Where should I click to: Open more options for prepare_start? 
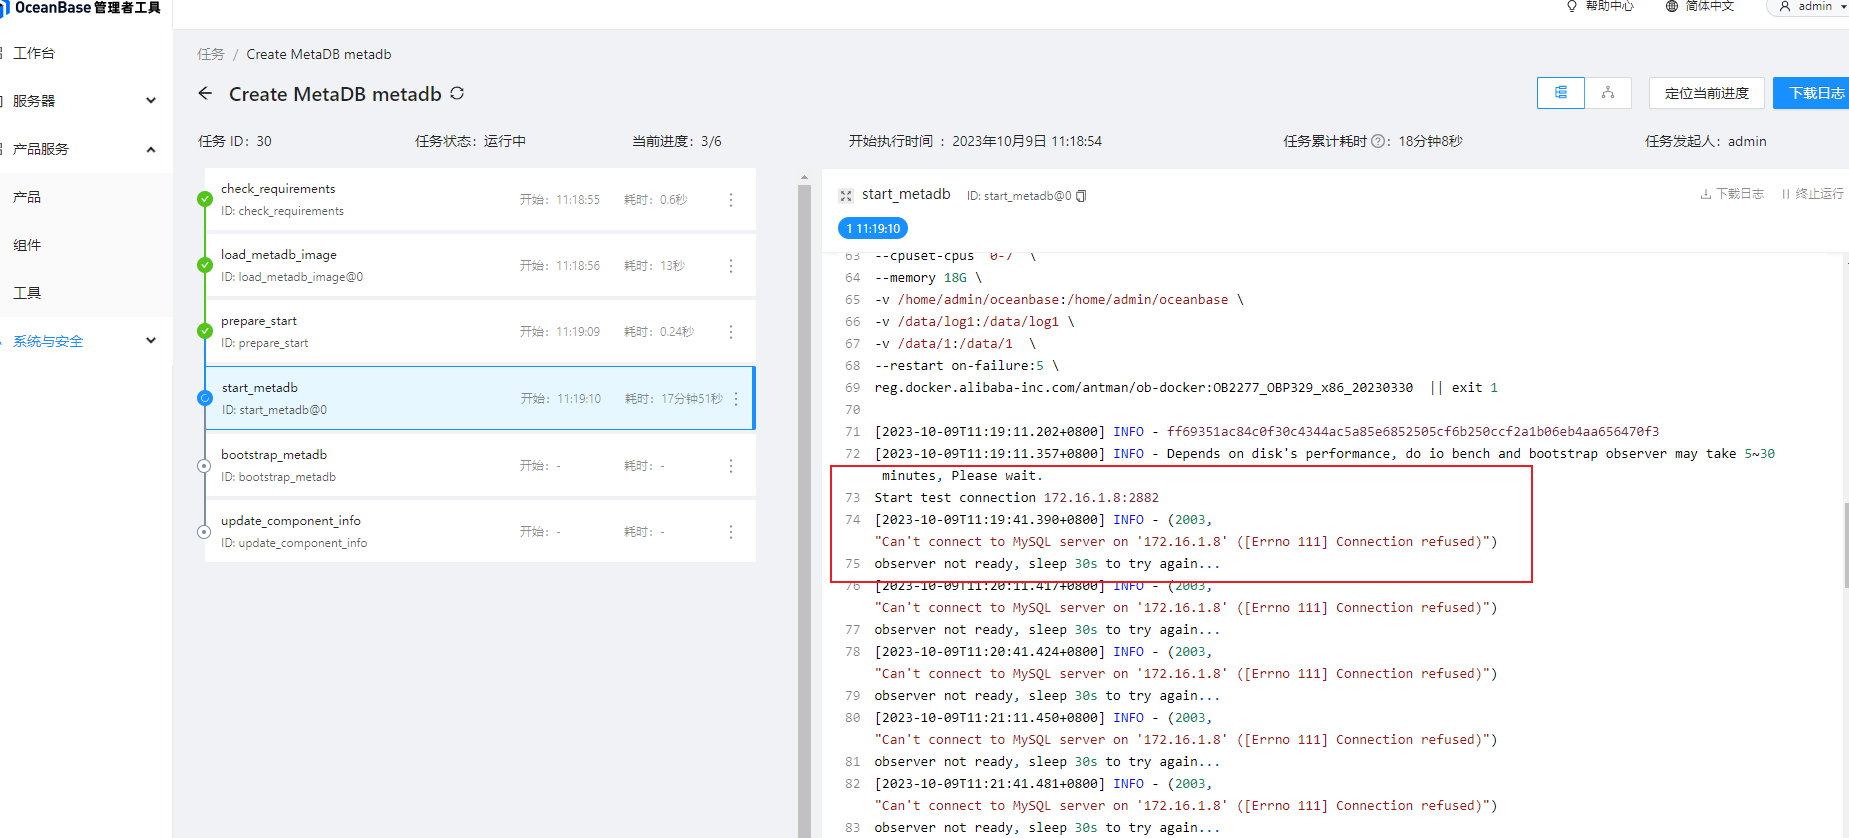click(x=731, y=332)
